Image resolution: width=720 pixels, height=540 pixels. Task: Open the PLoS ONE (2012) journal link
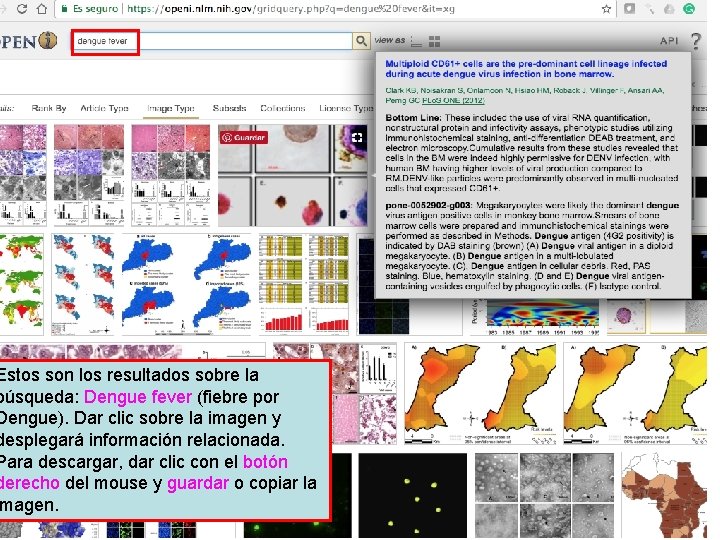click(453, 100)
